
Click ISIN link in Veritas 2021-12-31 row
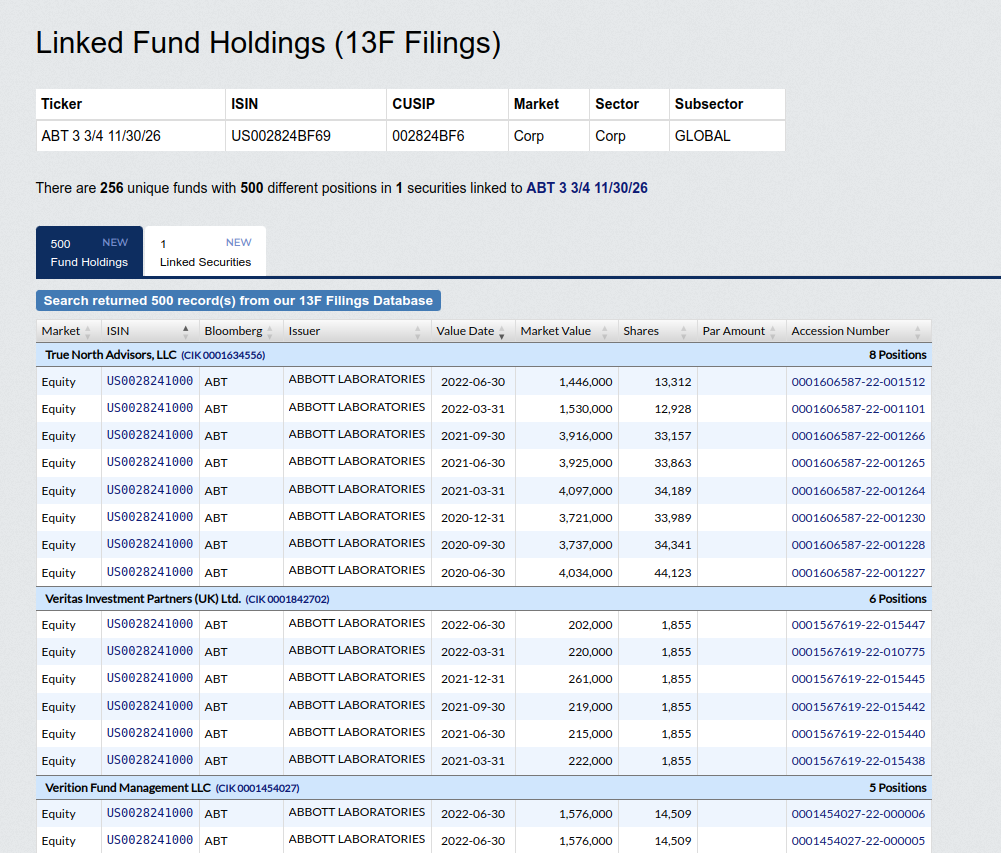pos(149,678)
